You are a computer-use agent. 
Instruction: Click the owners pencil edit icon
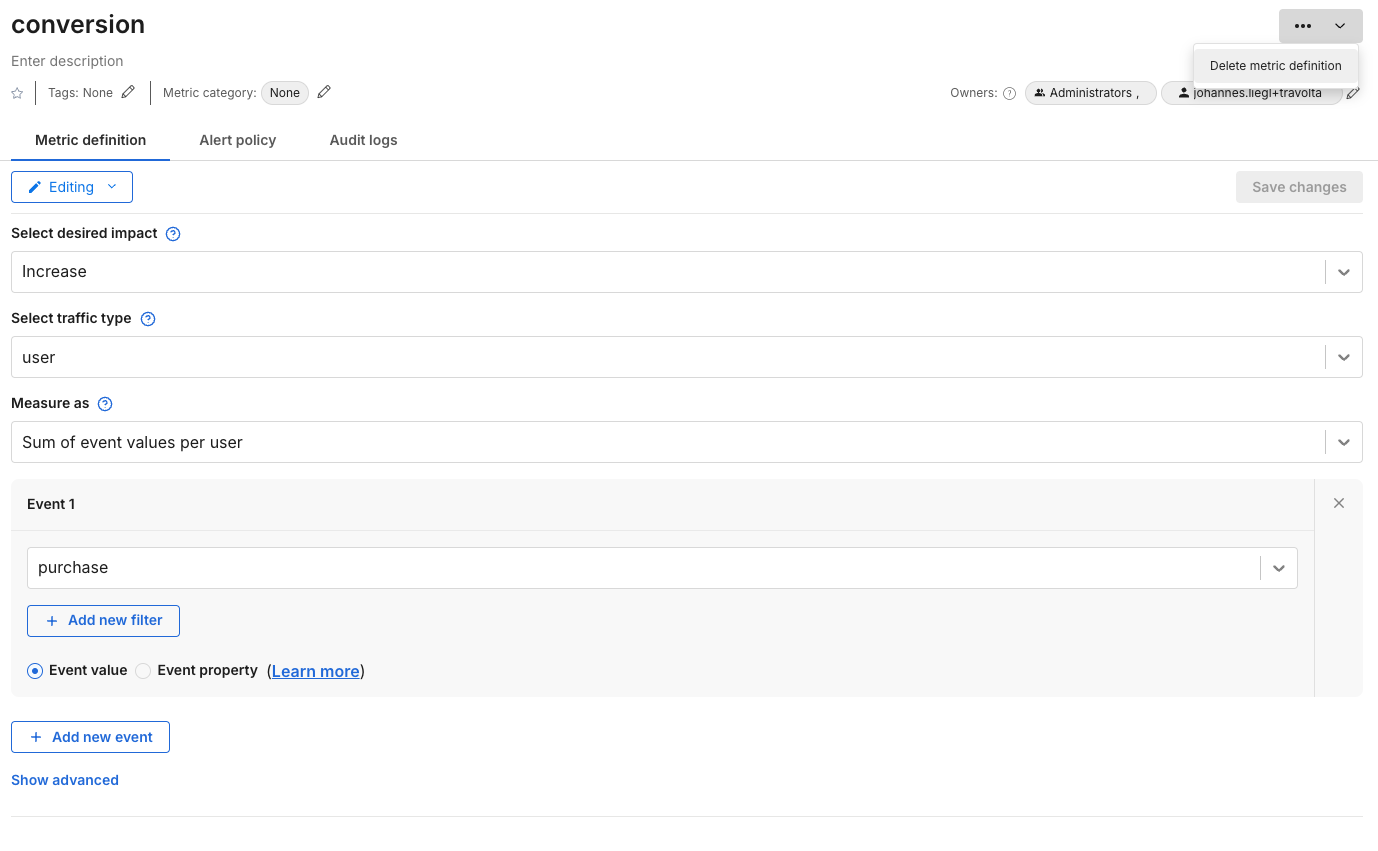click(1353, 93)
